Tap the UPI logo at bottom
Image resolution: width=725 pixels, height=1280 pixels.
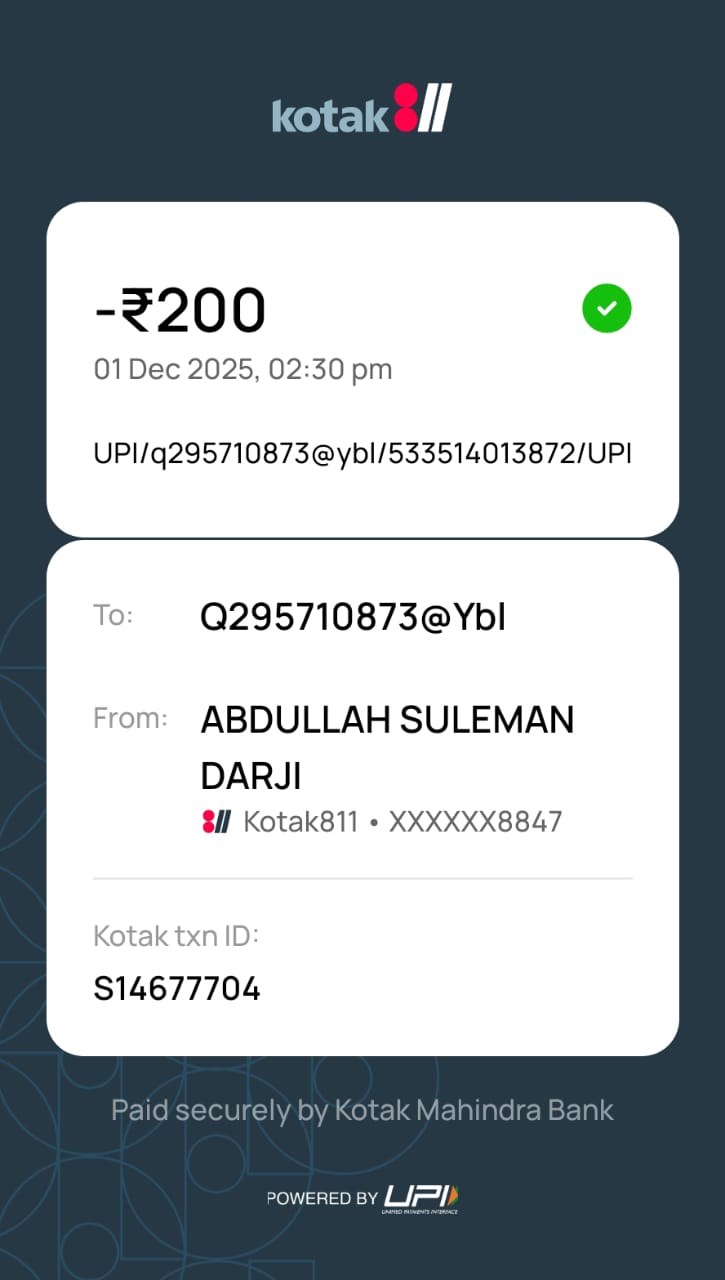coord(421,1197)
